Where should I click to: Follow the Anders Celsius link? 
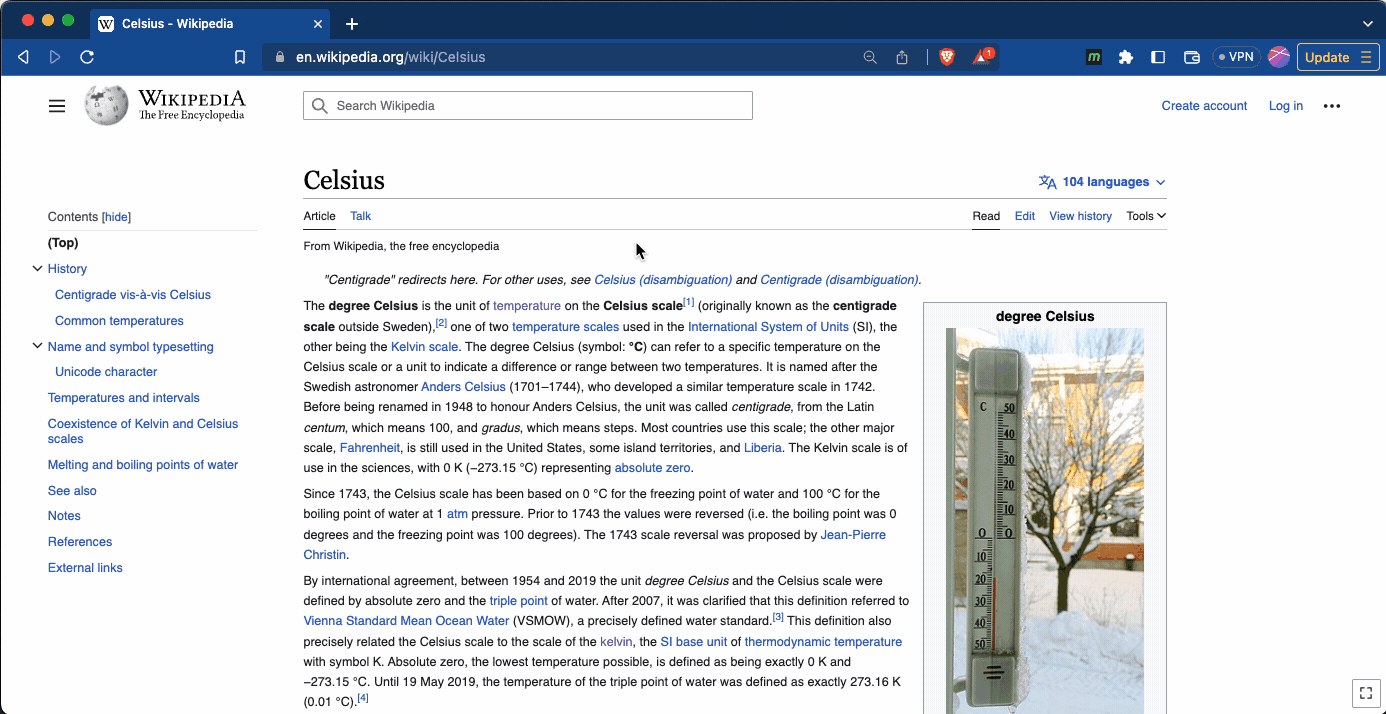click(463, 387)
